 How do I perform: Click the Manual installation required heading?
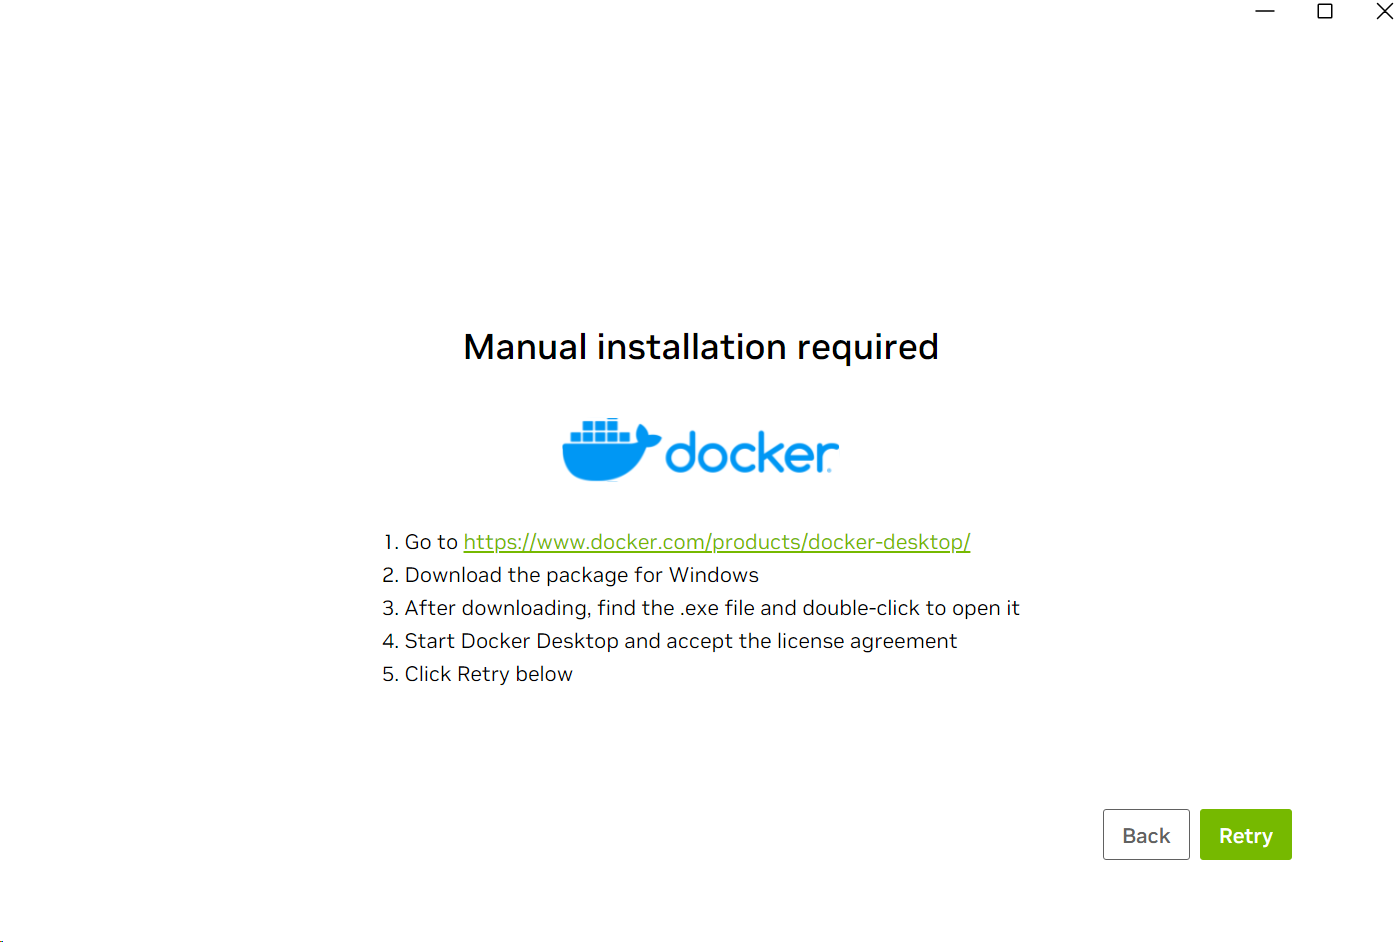point(700,347)
